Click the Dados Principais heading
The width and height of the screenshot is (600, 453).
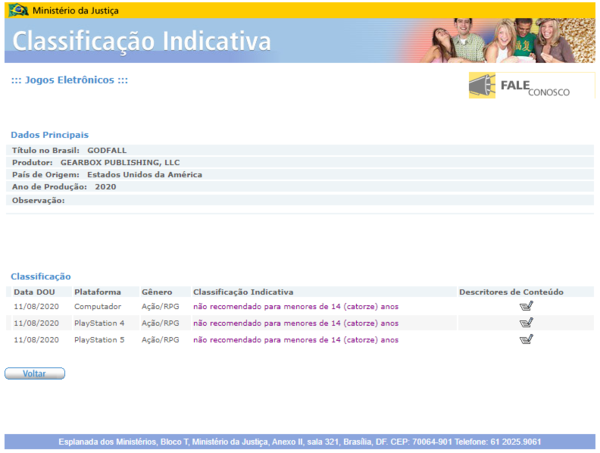(x=49, y=134)
